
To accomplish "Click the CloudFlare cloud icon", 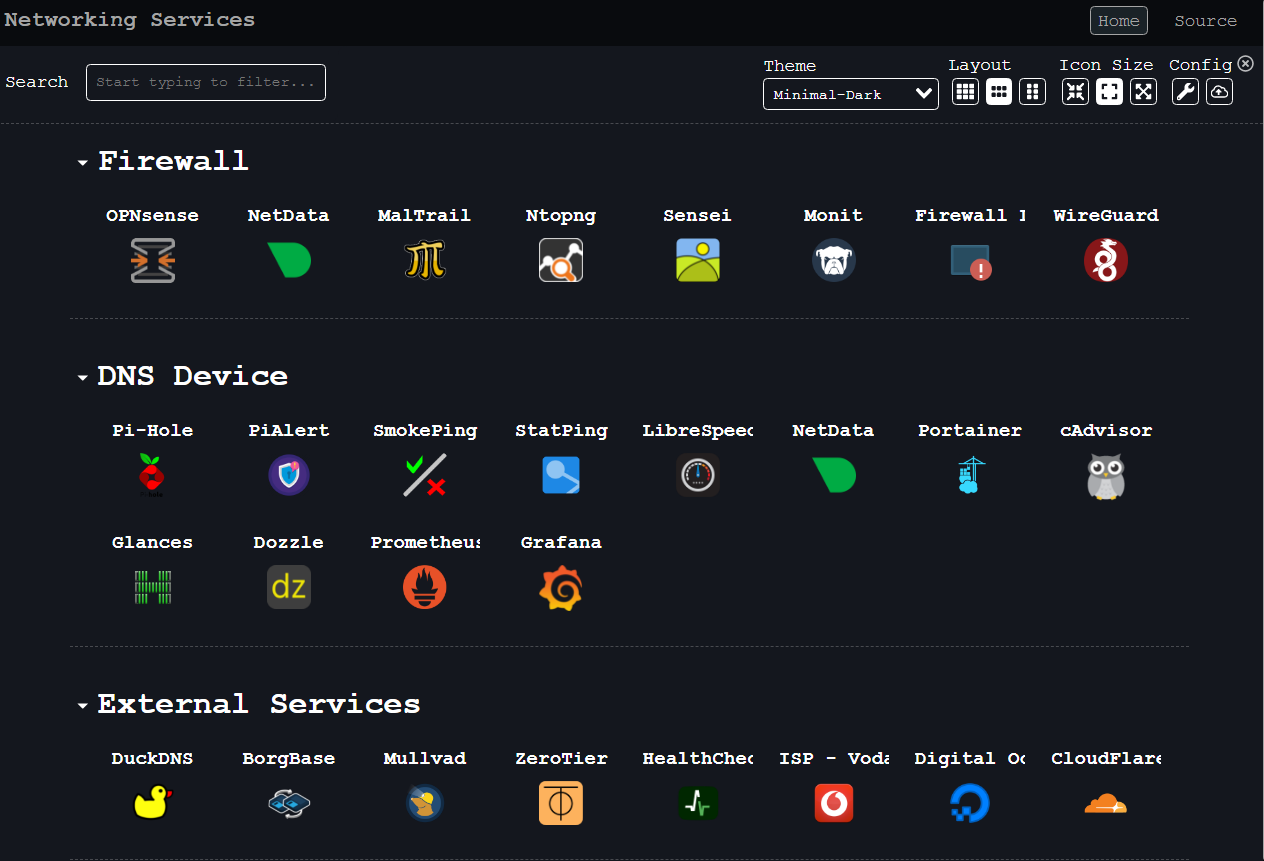I will coord(1105,803).
